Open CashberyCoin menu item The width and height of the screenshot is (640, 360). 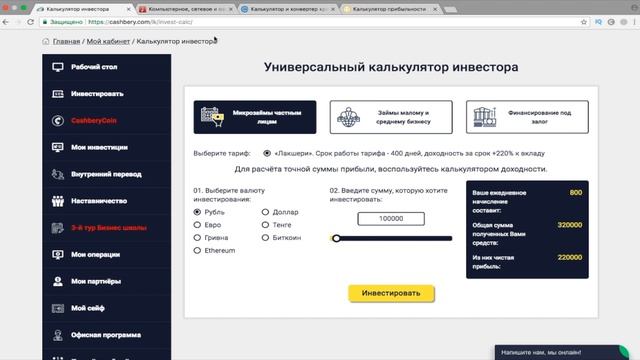click(x=107, y=121)
